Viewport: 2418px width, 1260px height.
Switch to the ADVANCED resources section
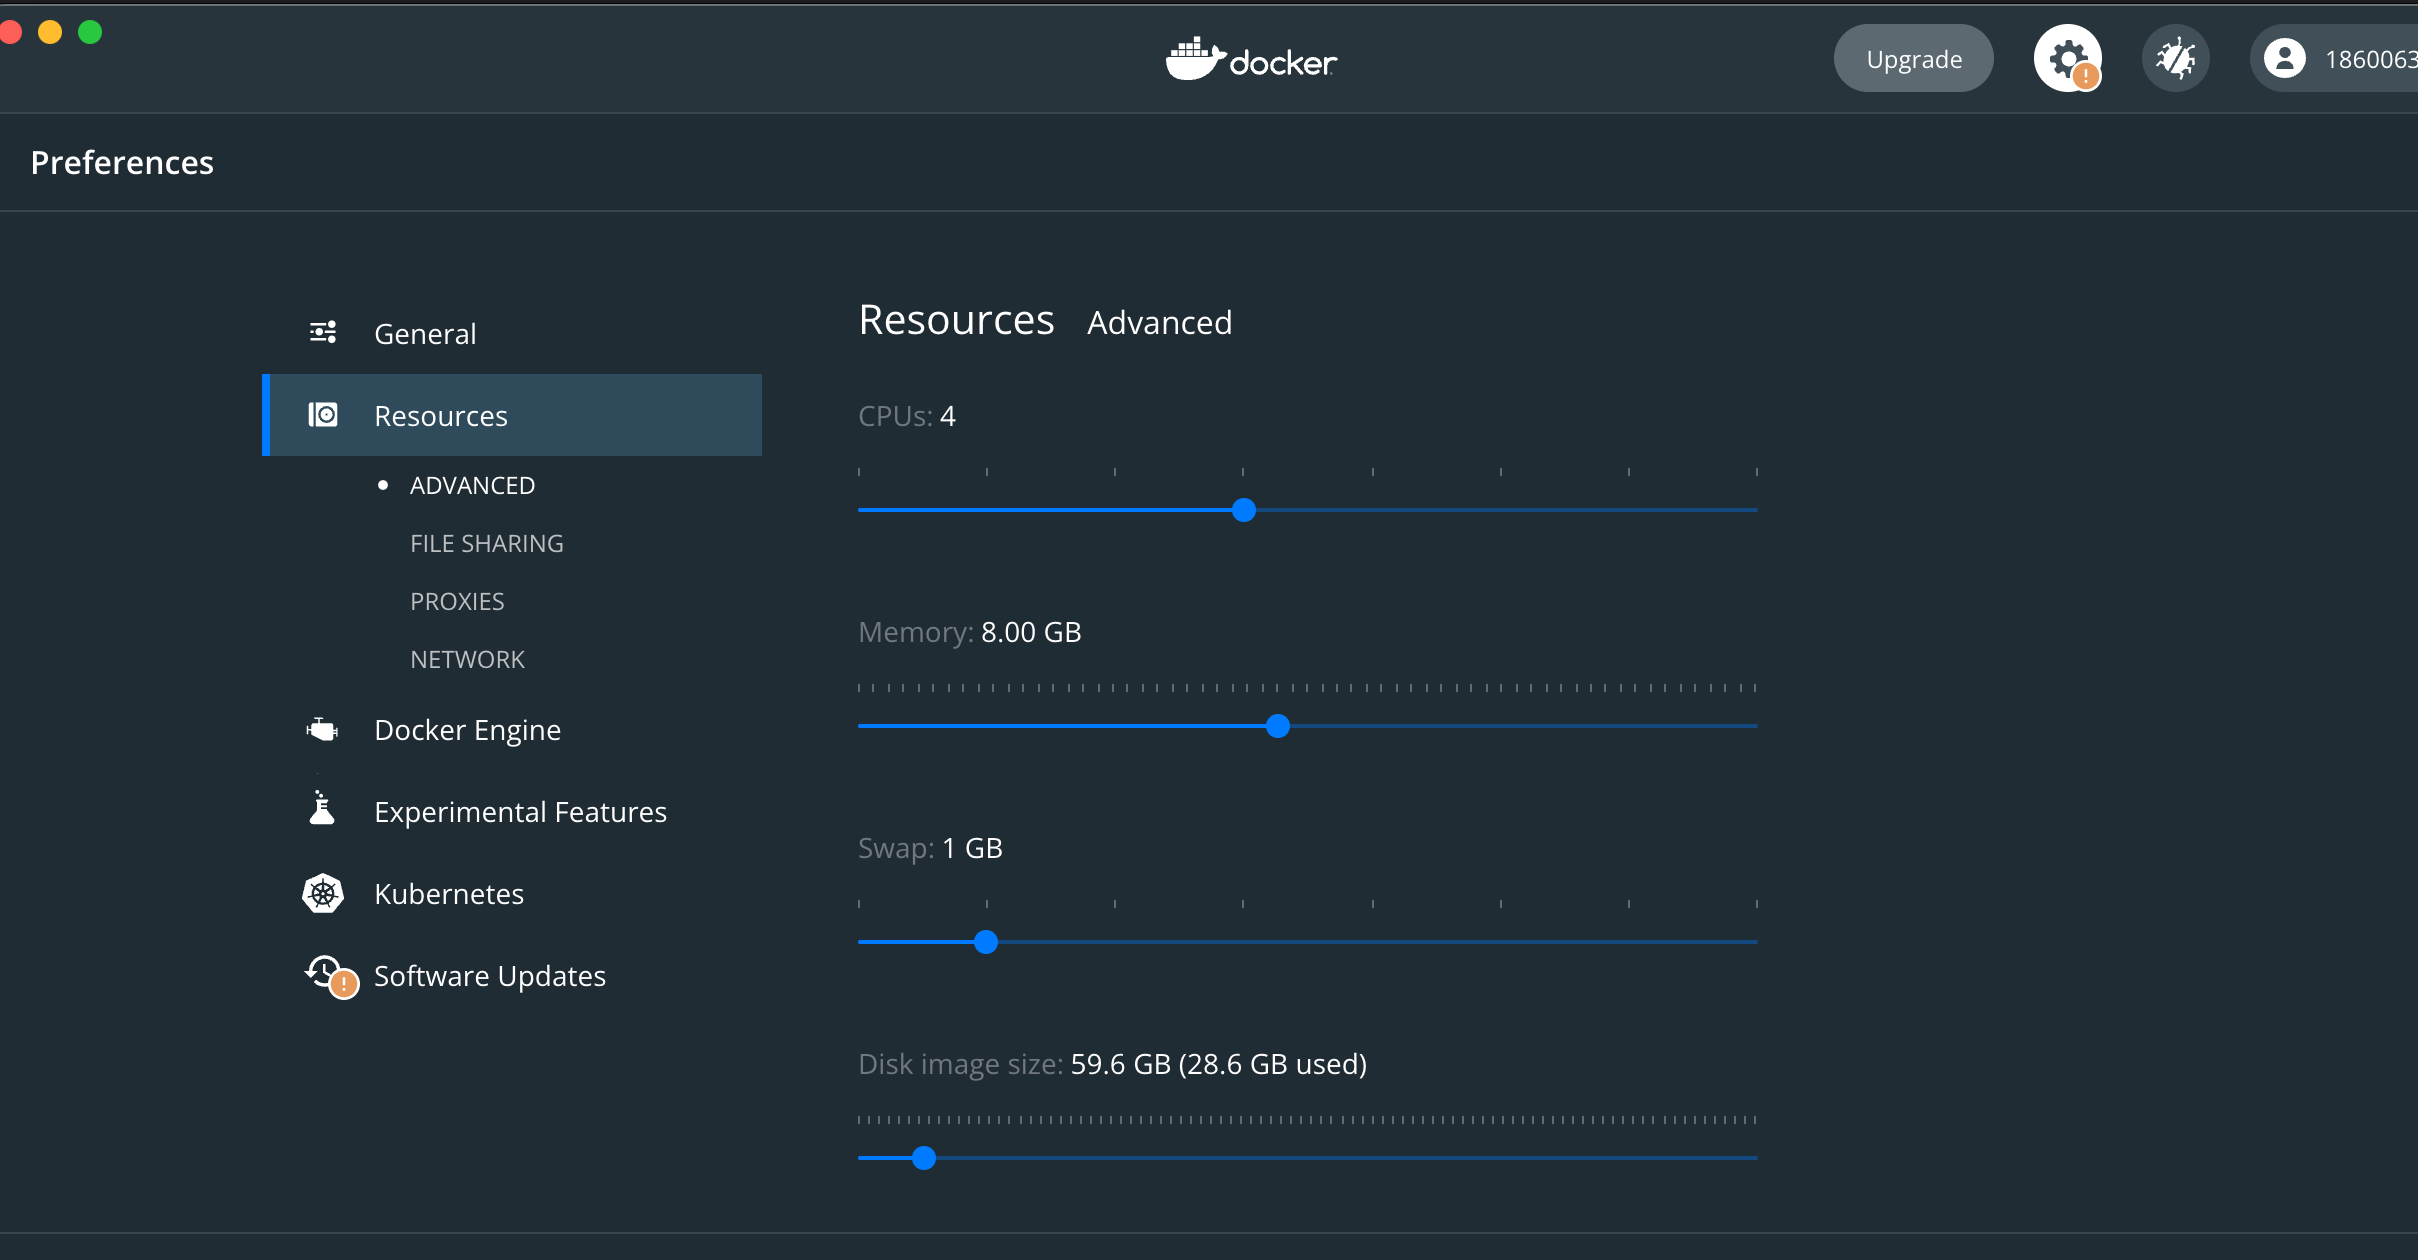[x=471, y=485]
